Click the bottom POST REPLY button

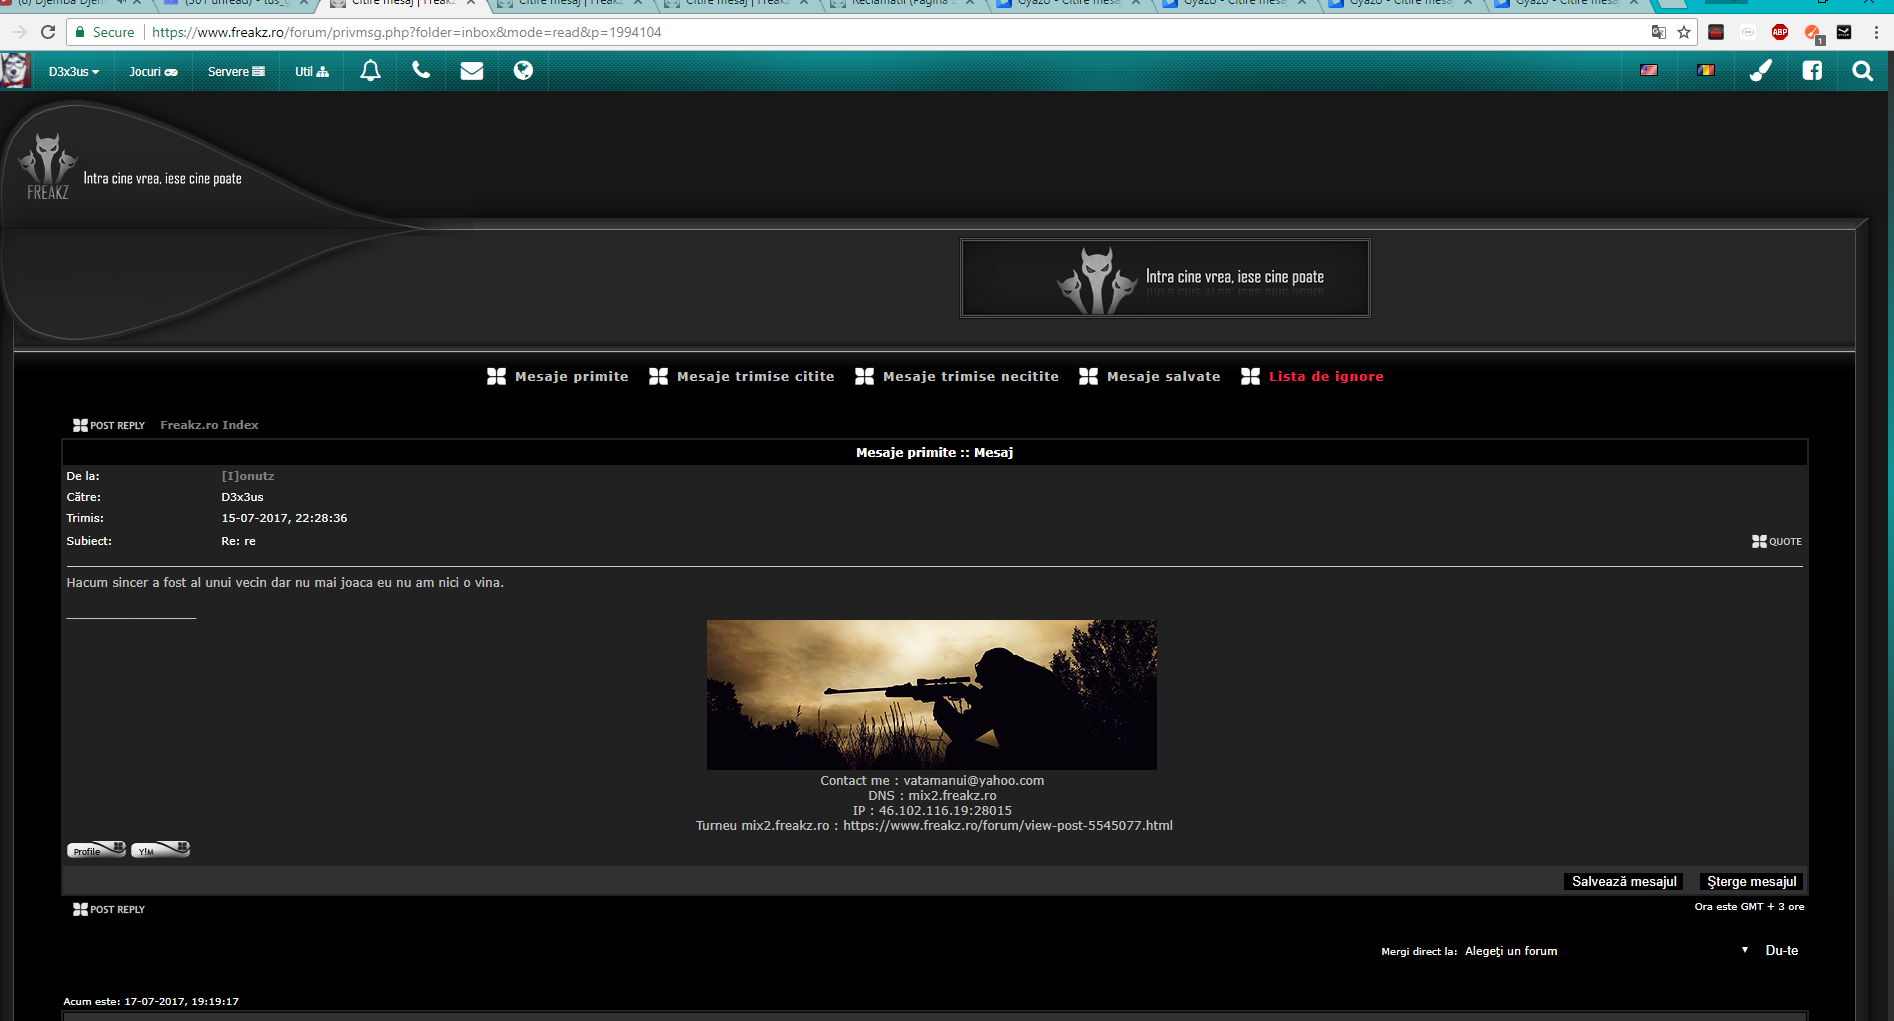point(109,910)
